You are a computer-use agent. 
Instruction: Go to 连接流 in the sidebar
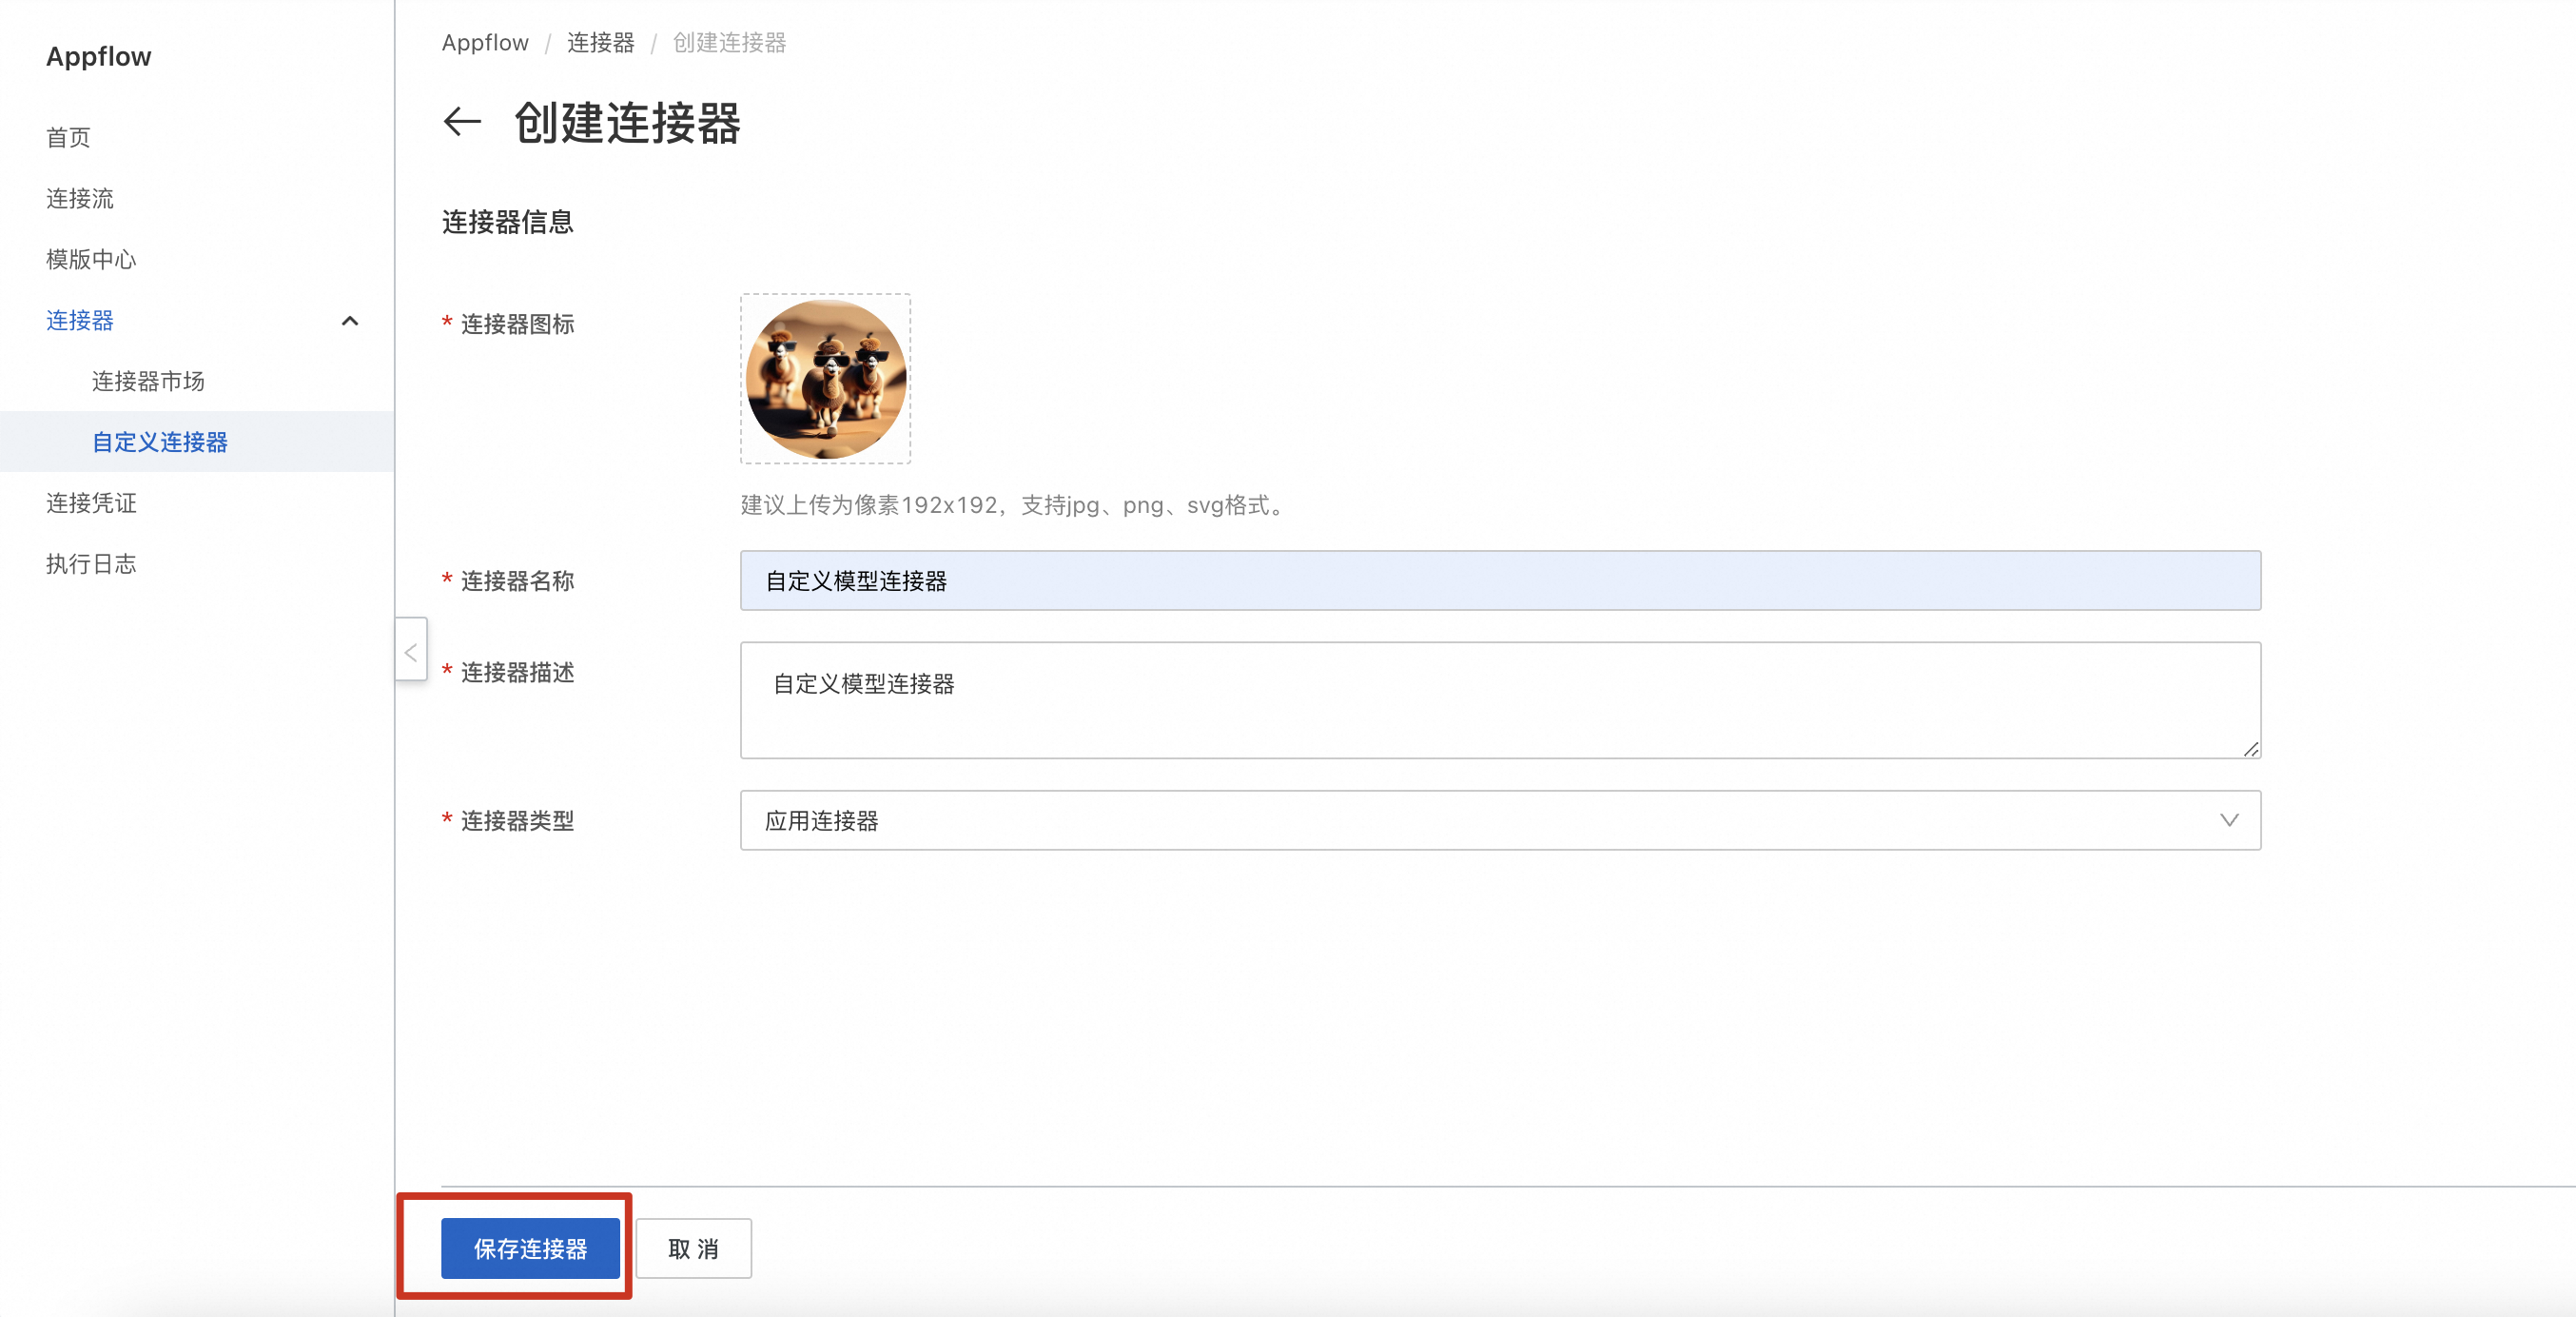tap(80, 198)
